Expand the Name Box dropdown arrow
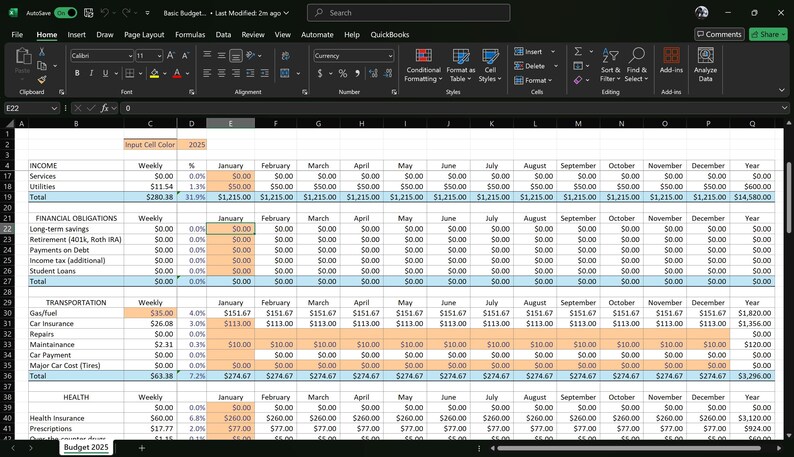The width and height of the screenshot is (794, 457). (54, 108)
